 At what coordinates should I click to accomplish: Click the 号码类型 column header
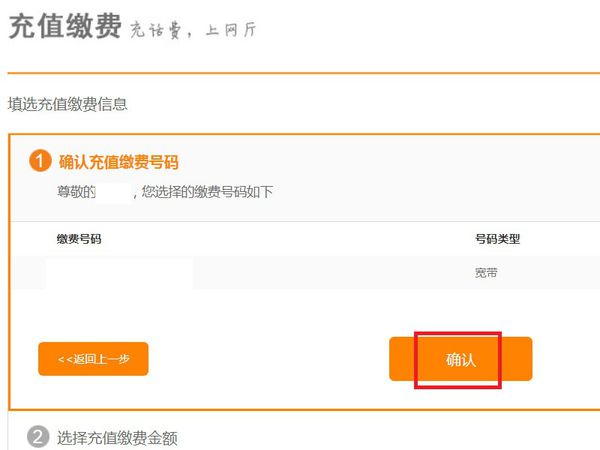pos(497,239)
